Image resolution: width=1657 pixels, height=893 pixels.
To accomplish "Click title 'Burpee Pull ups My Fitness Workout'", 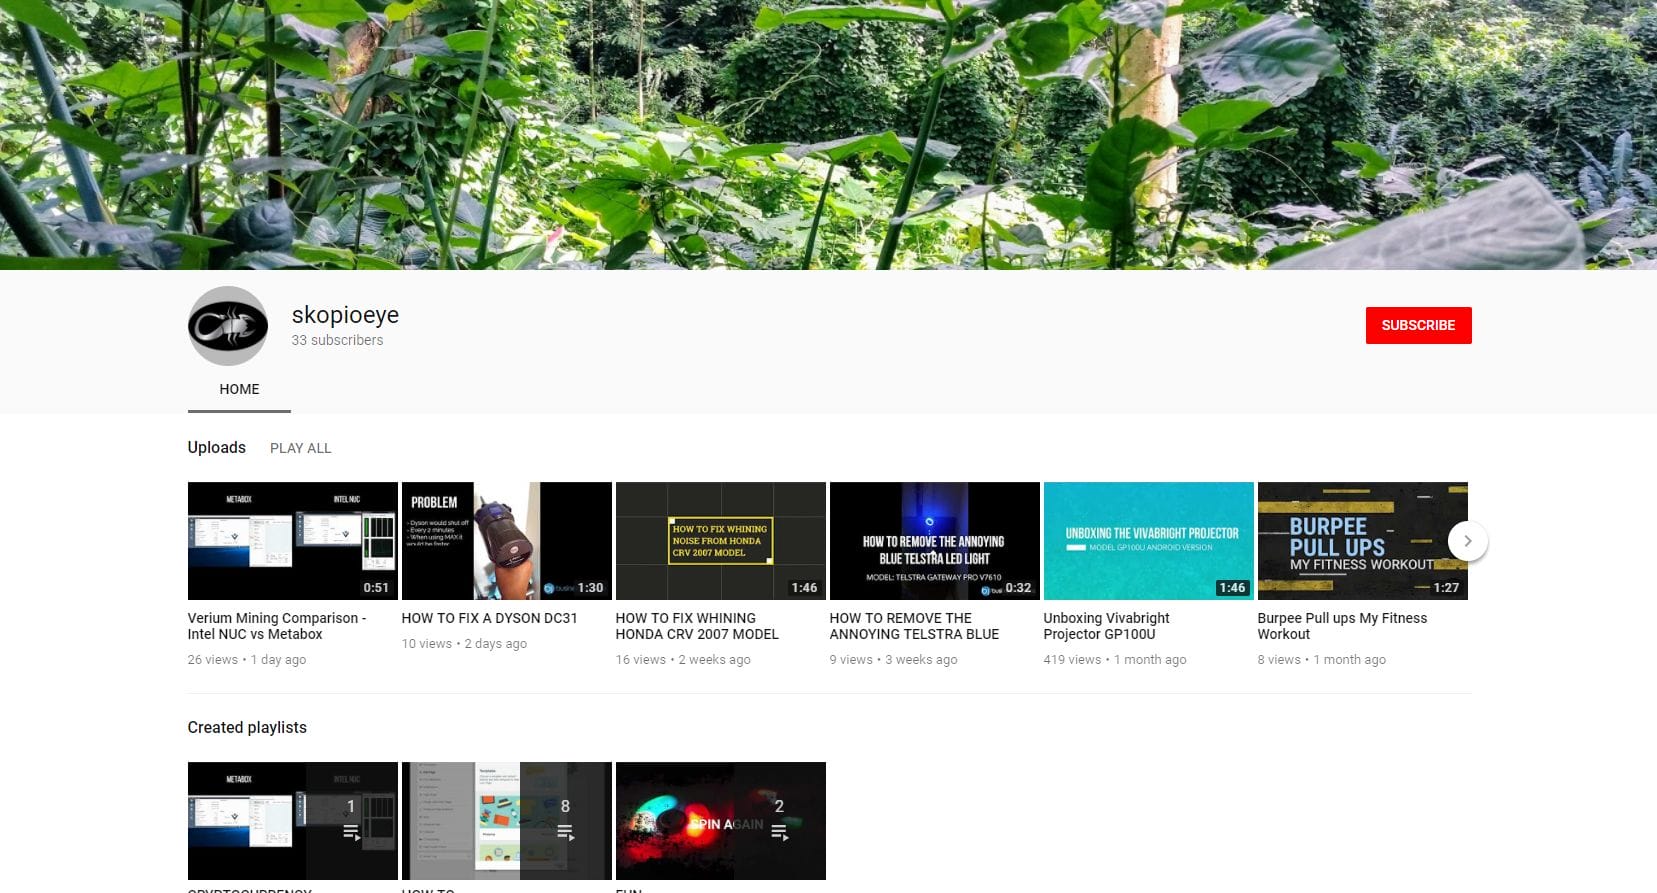I will coord(1341,626).
